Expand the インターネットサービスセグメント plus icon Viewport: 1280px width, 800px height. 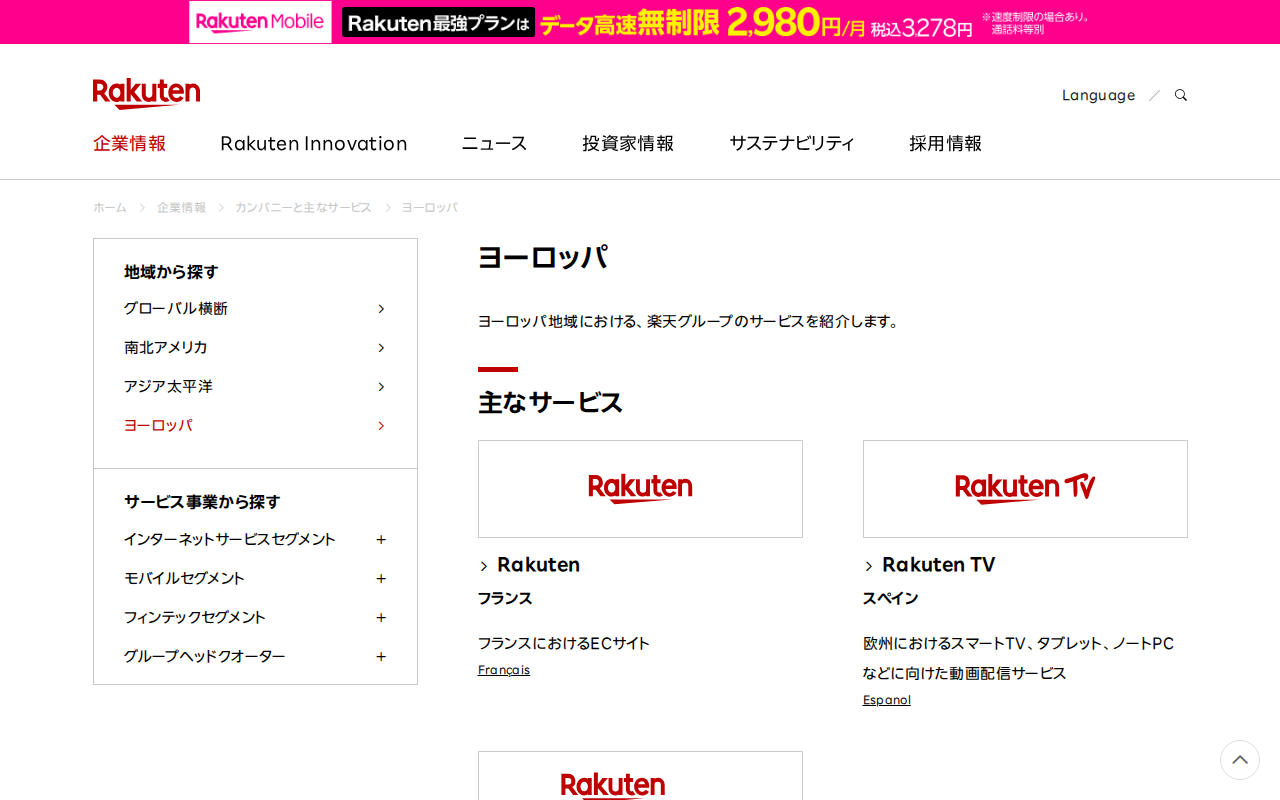(381, 539)
